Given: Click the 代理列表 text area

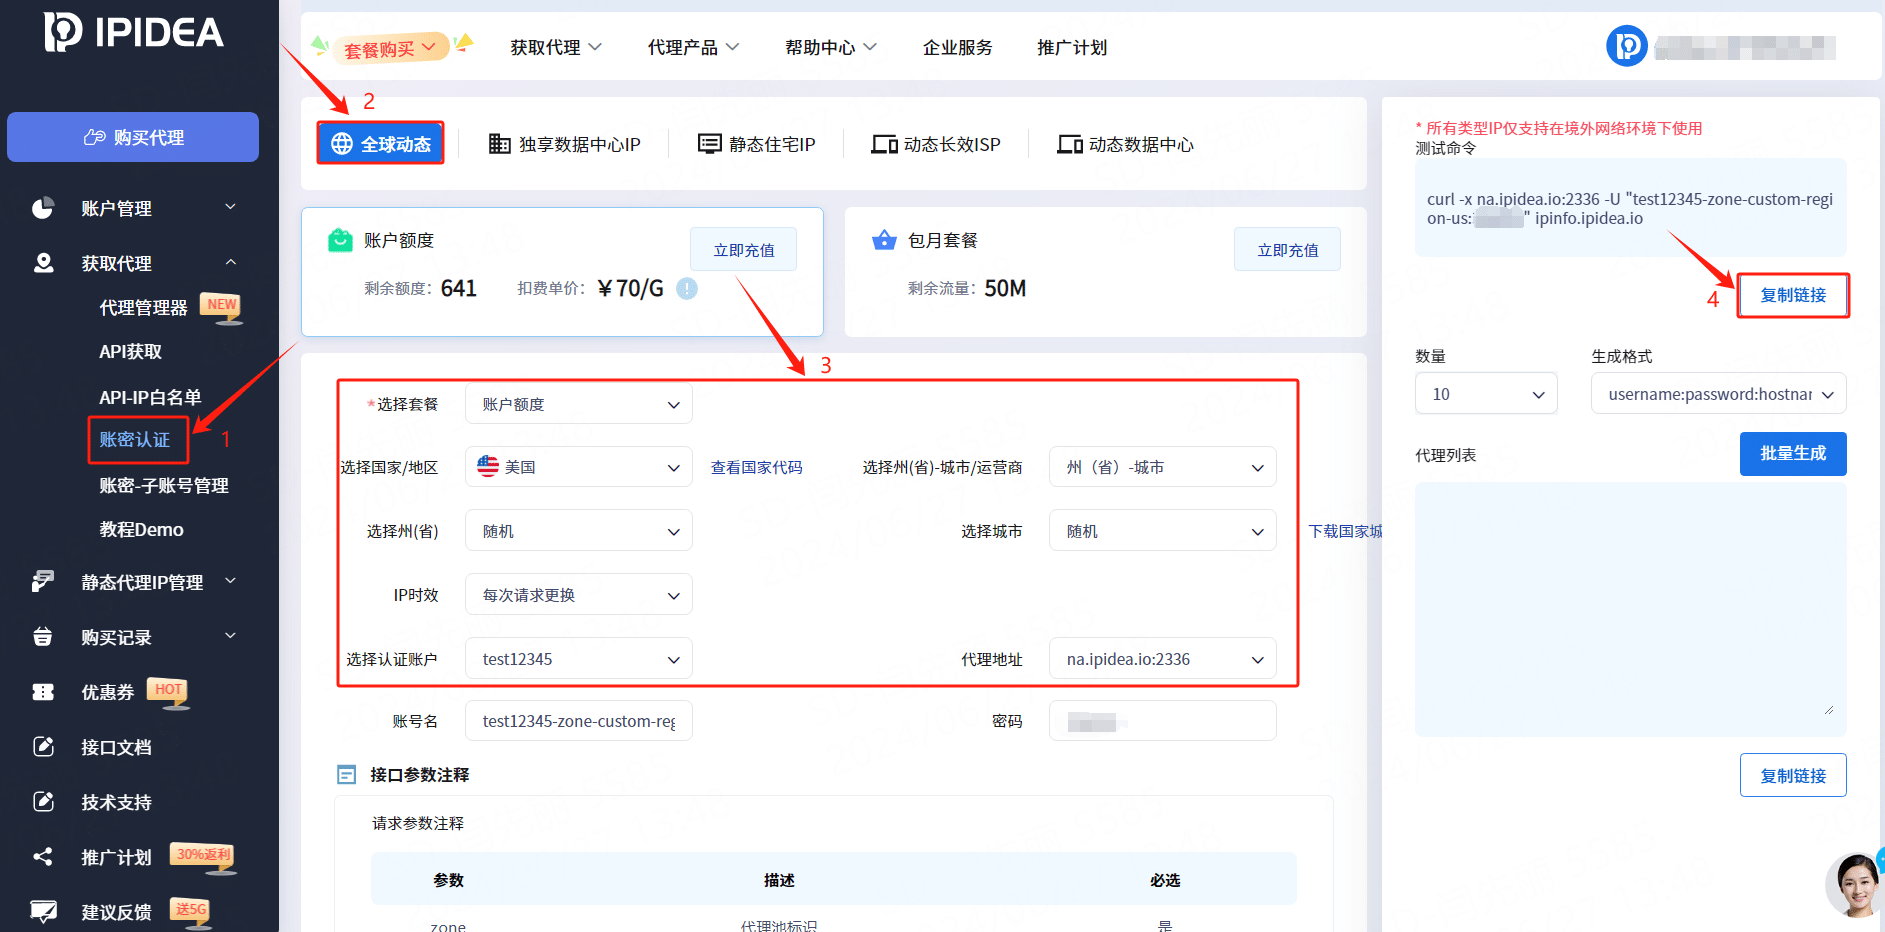Looking at the screenshot, I should tap(1630, 610).
